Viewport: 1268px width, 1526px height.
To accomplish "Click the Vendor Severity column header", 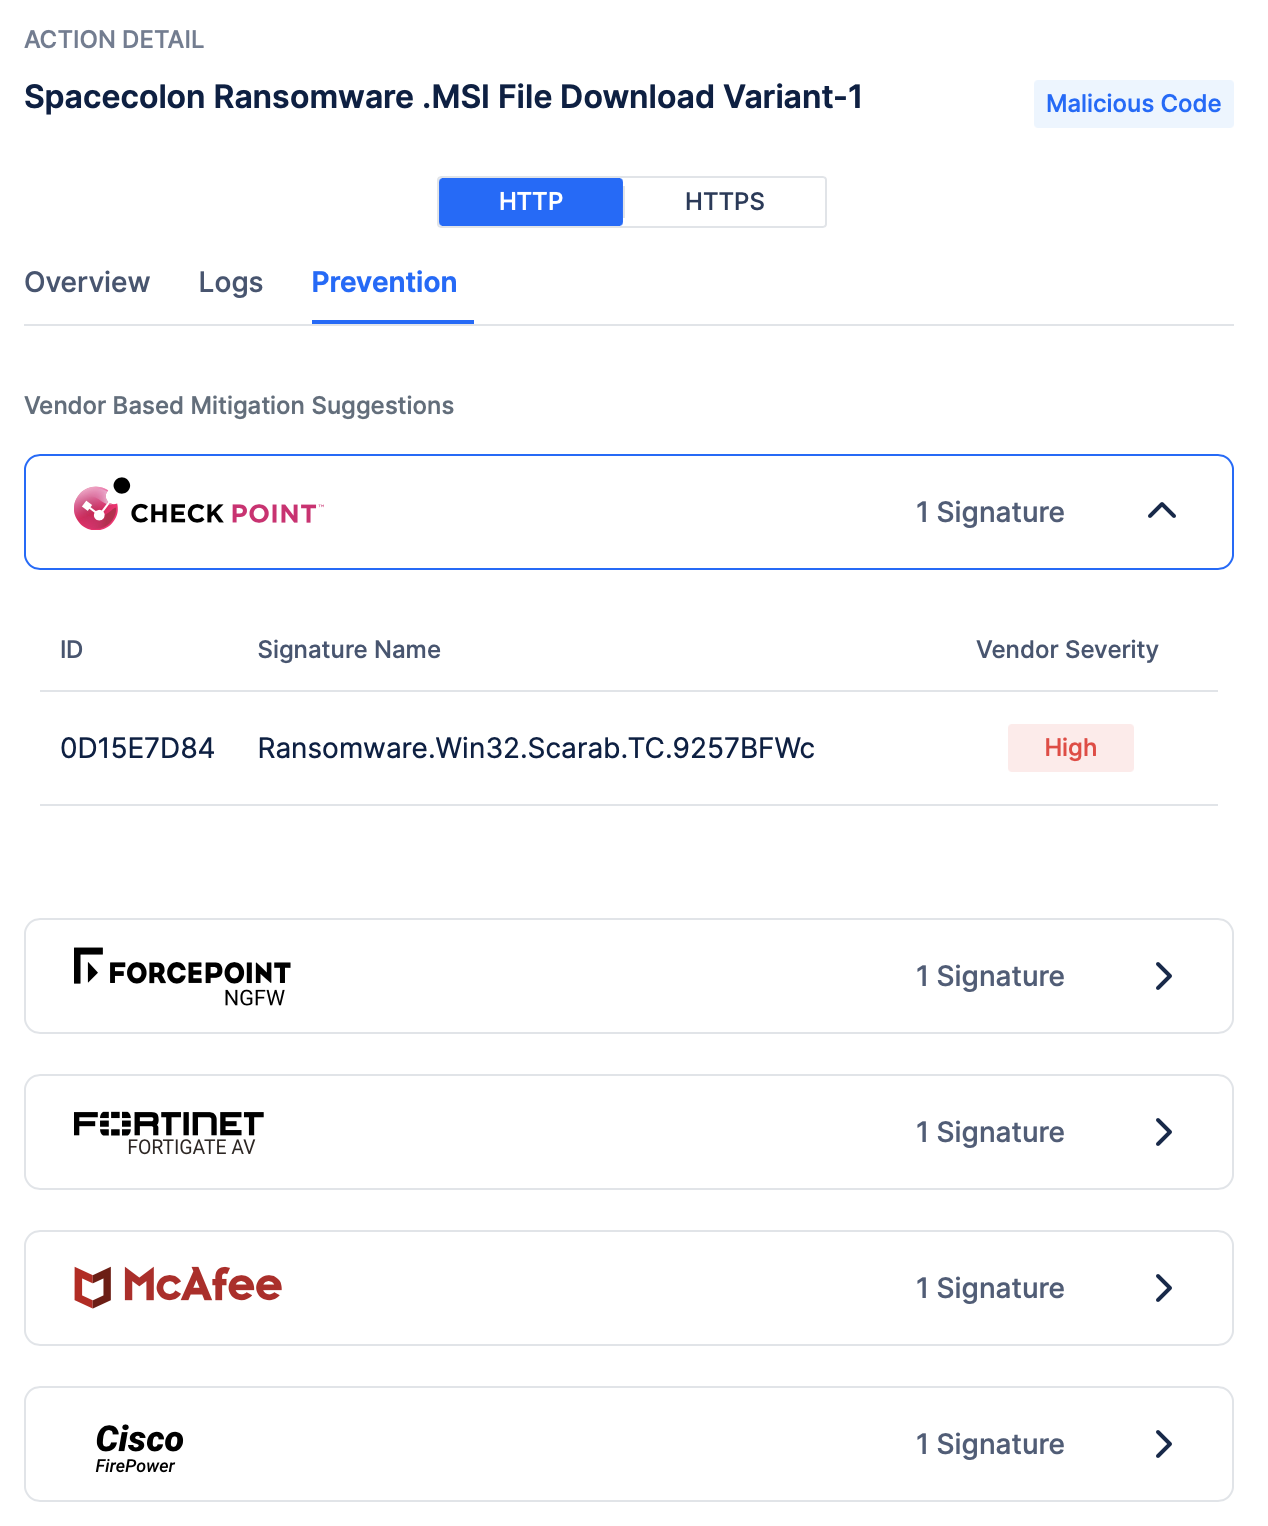I will point(1067,650).
